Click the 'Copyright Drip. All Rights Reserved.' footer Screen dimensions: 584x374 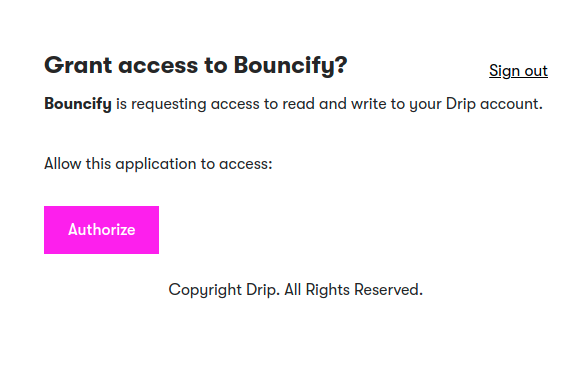pyautogui.click(x=296, y=290)
